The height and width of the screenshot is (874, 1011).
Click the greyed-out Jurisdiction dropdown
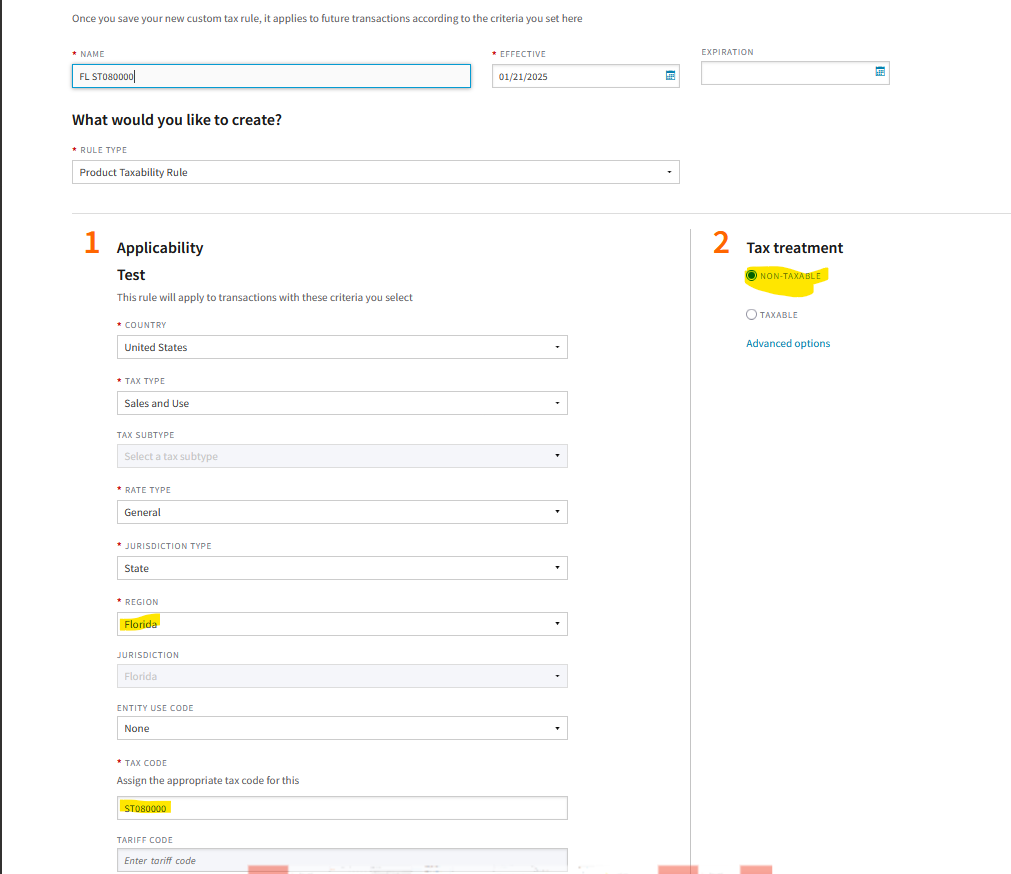[x=342, y=676]
